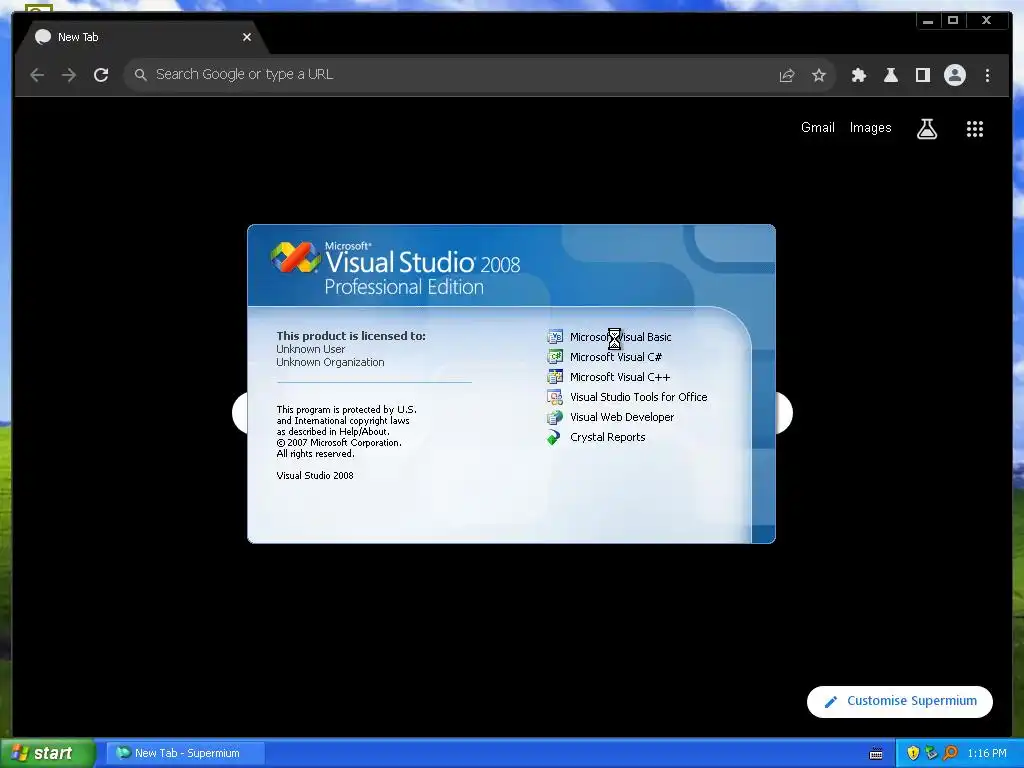Click the Customise Supermium button
This screenshot has height=768, width=1024.
click(900, 701)
